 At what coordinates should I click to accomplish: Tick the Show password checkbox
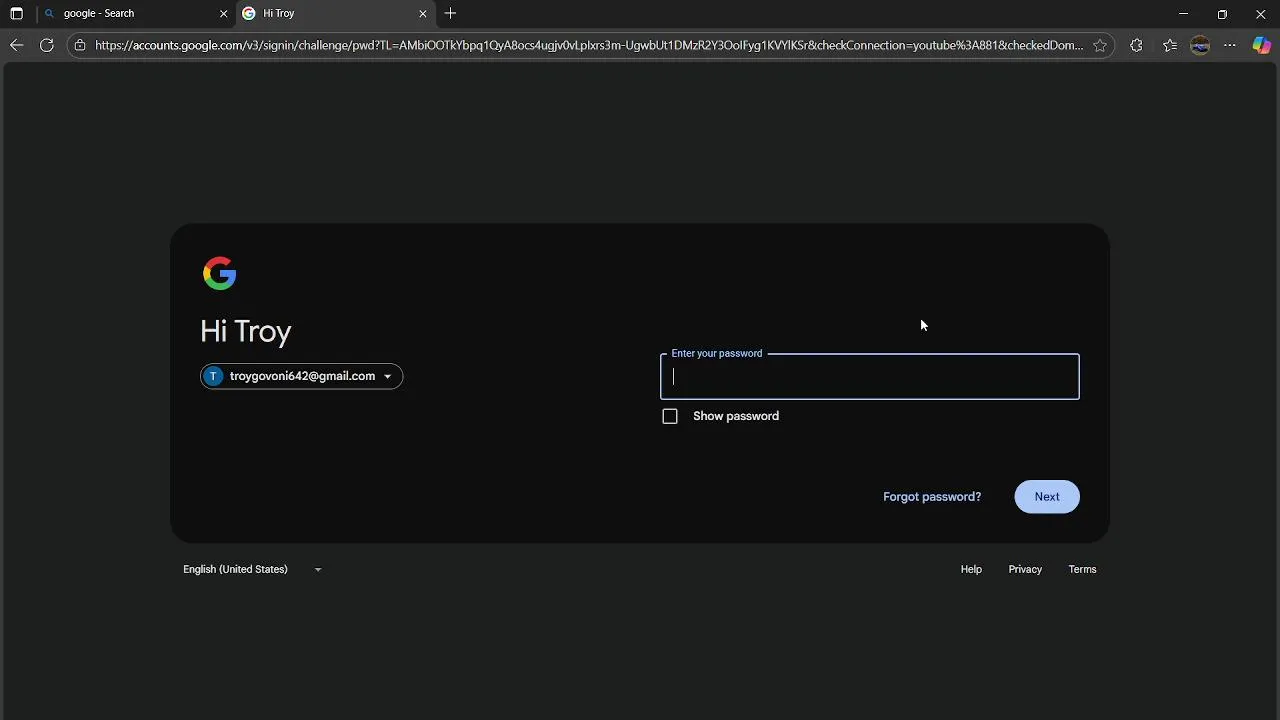tap(670, 416)
